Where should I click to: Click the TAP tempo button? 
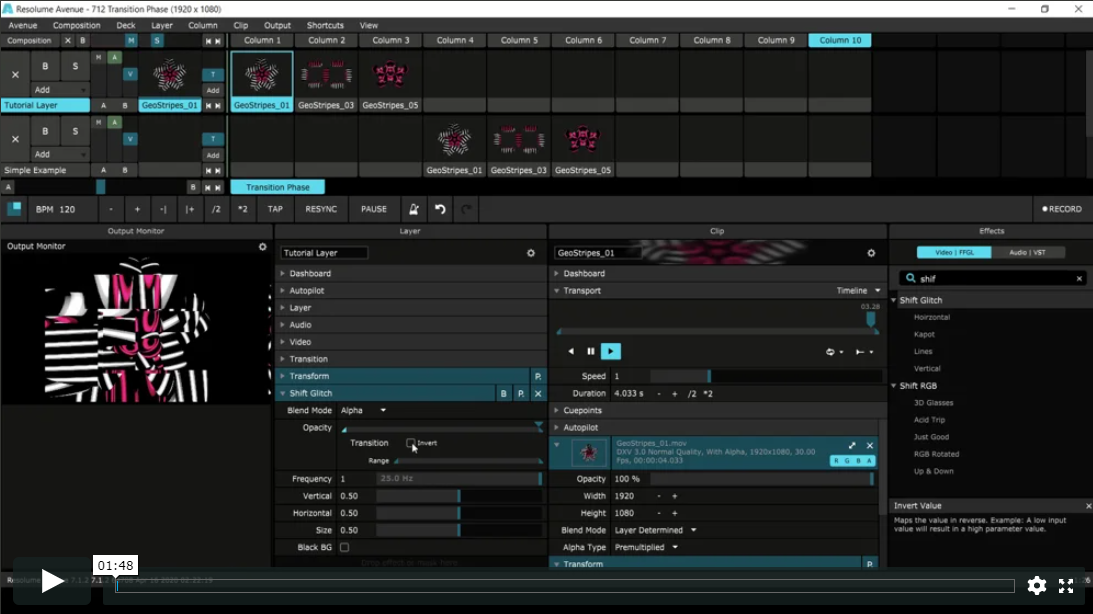pos(274,209)
